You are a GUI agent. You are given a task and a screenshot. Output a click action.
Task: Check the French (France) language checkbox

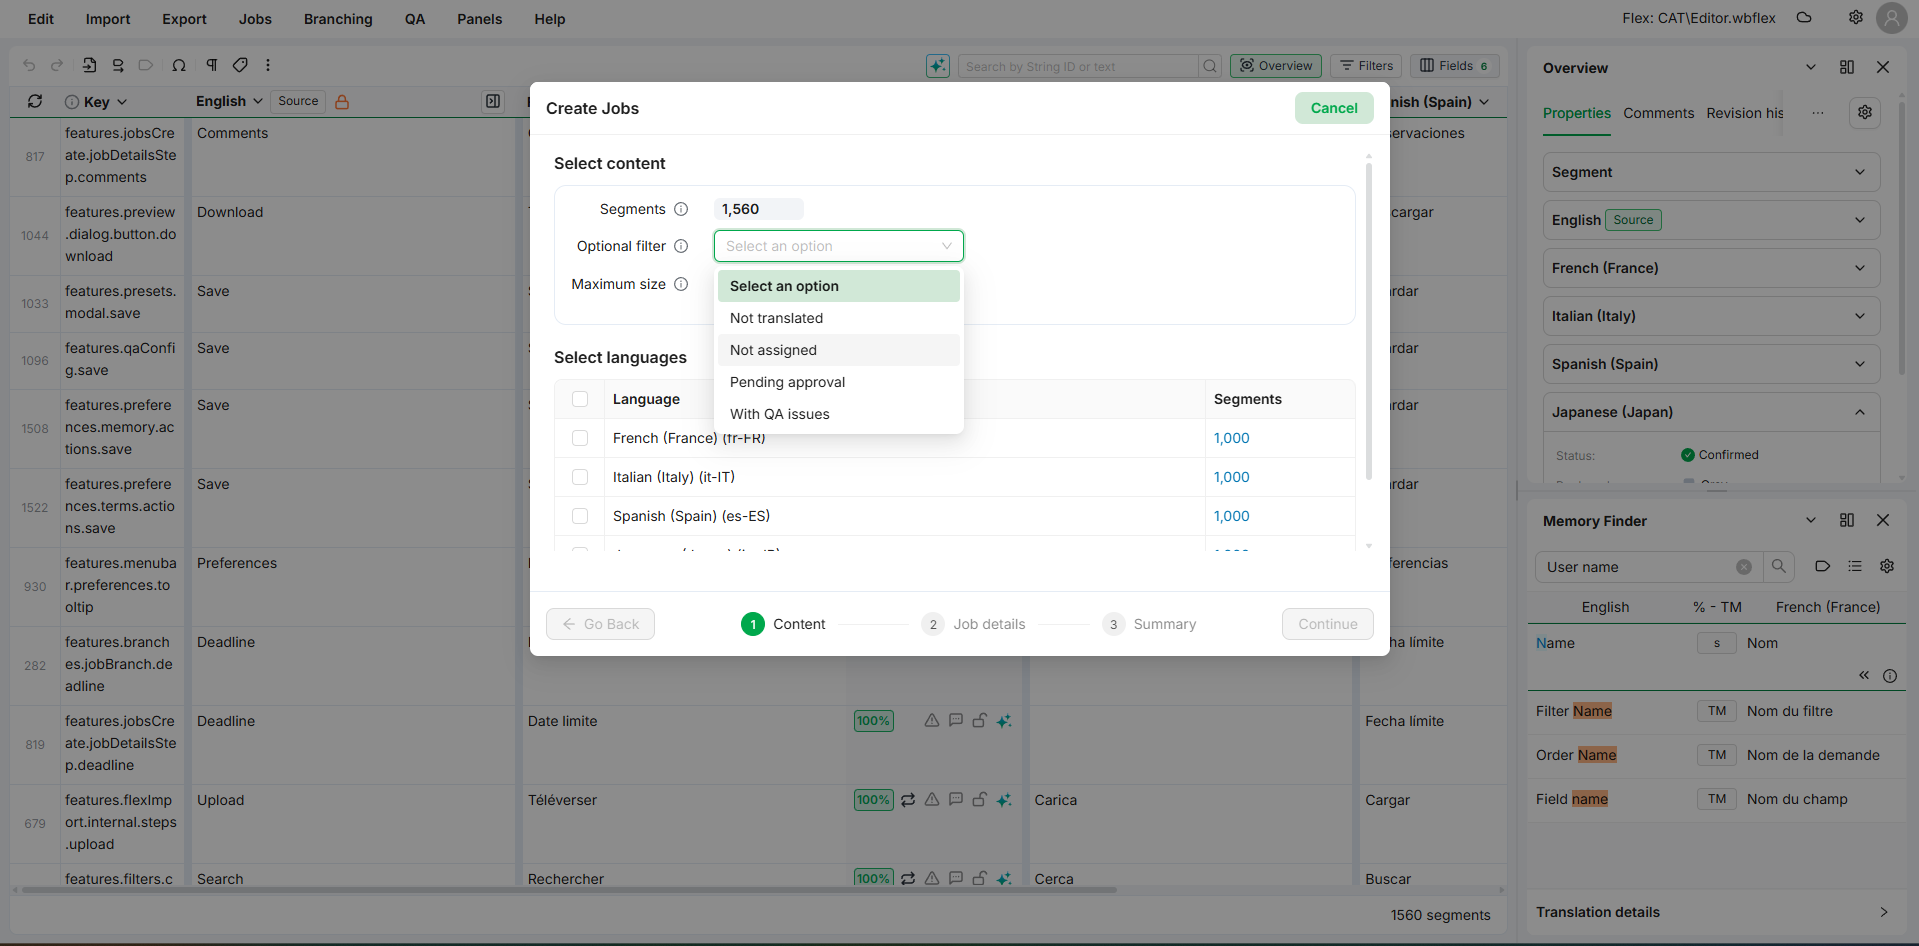[580, 438]
